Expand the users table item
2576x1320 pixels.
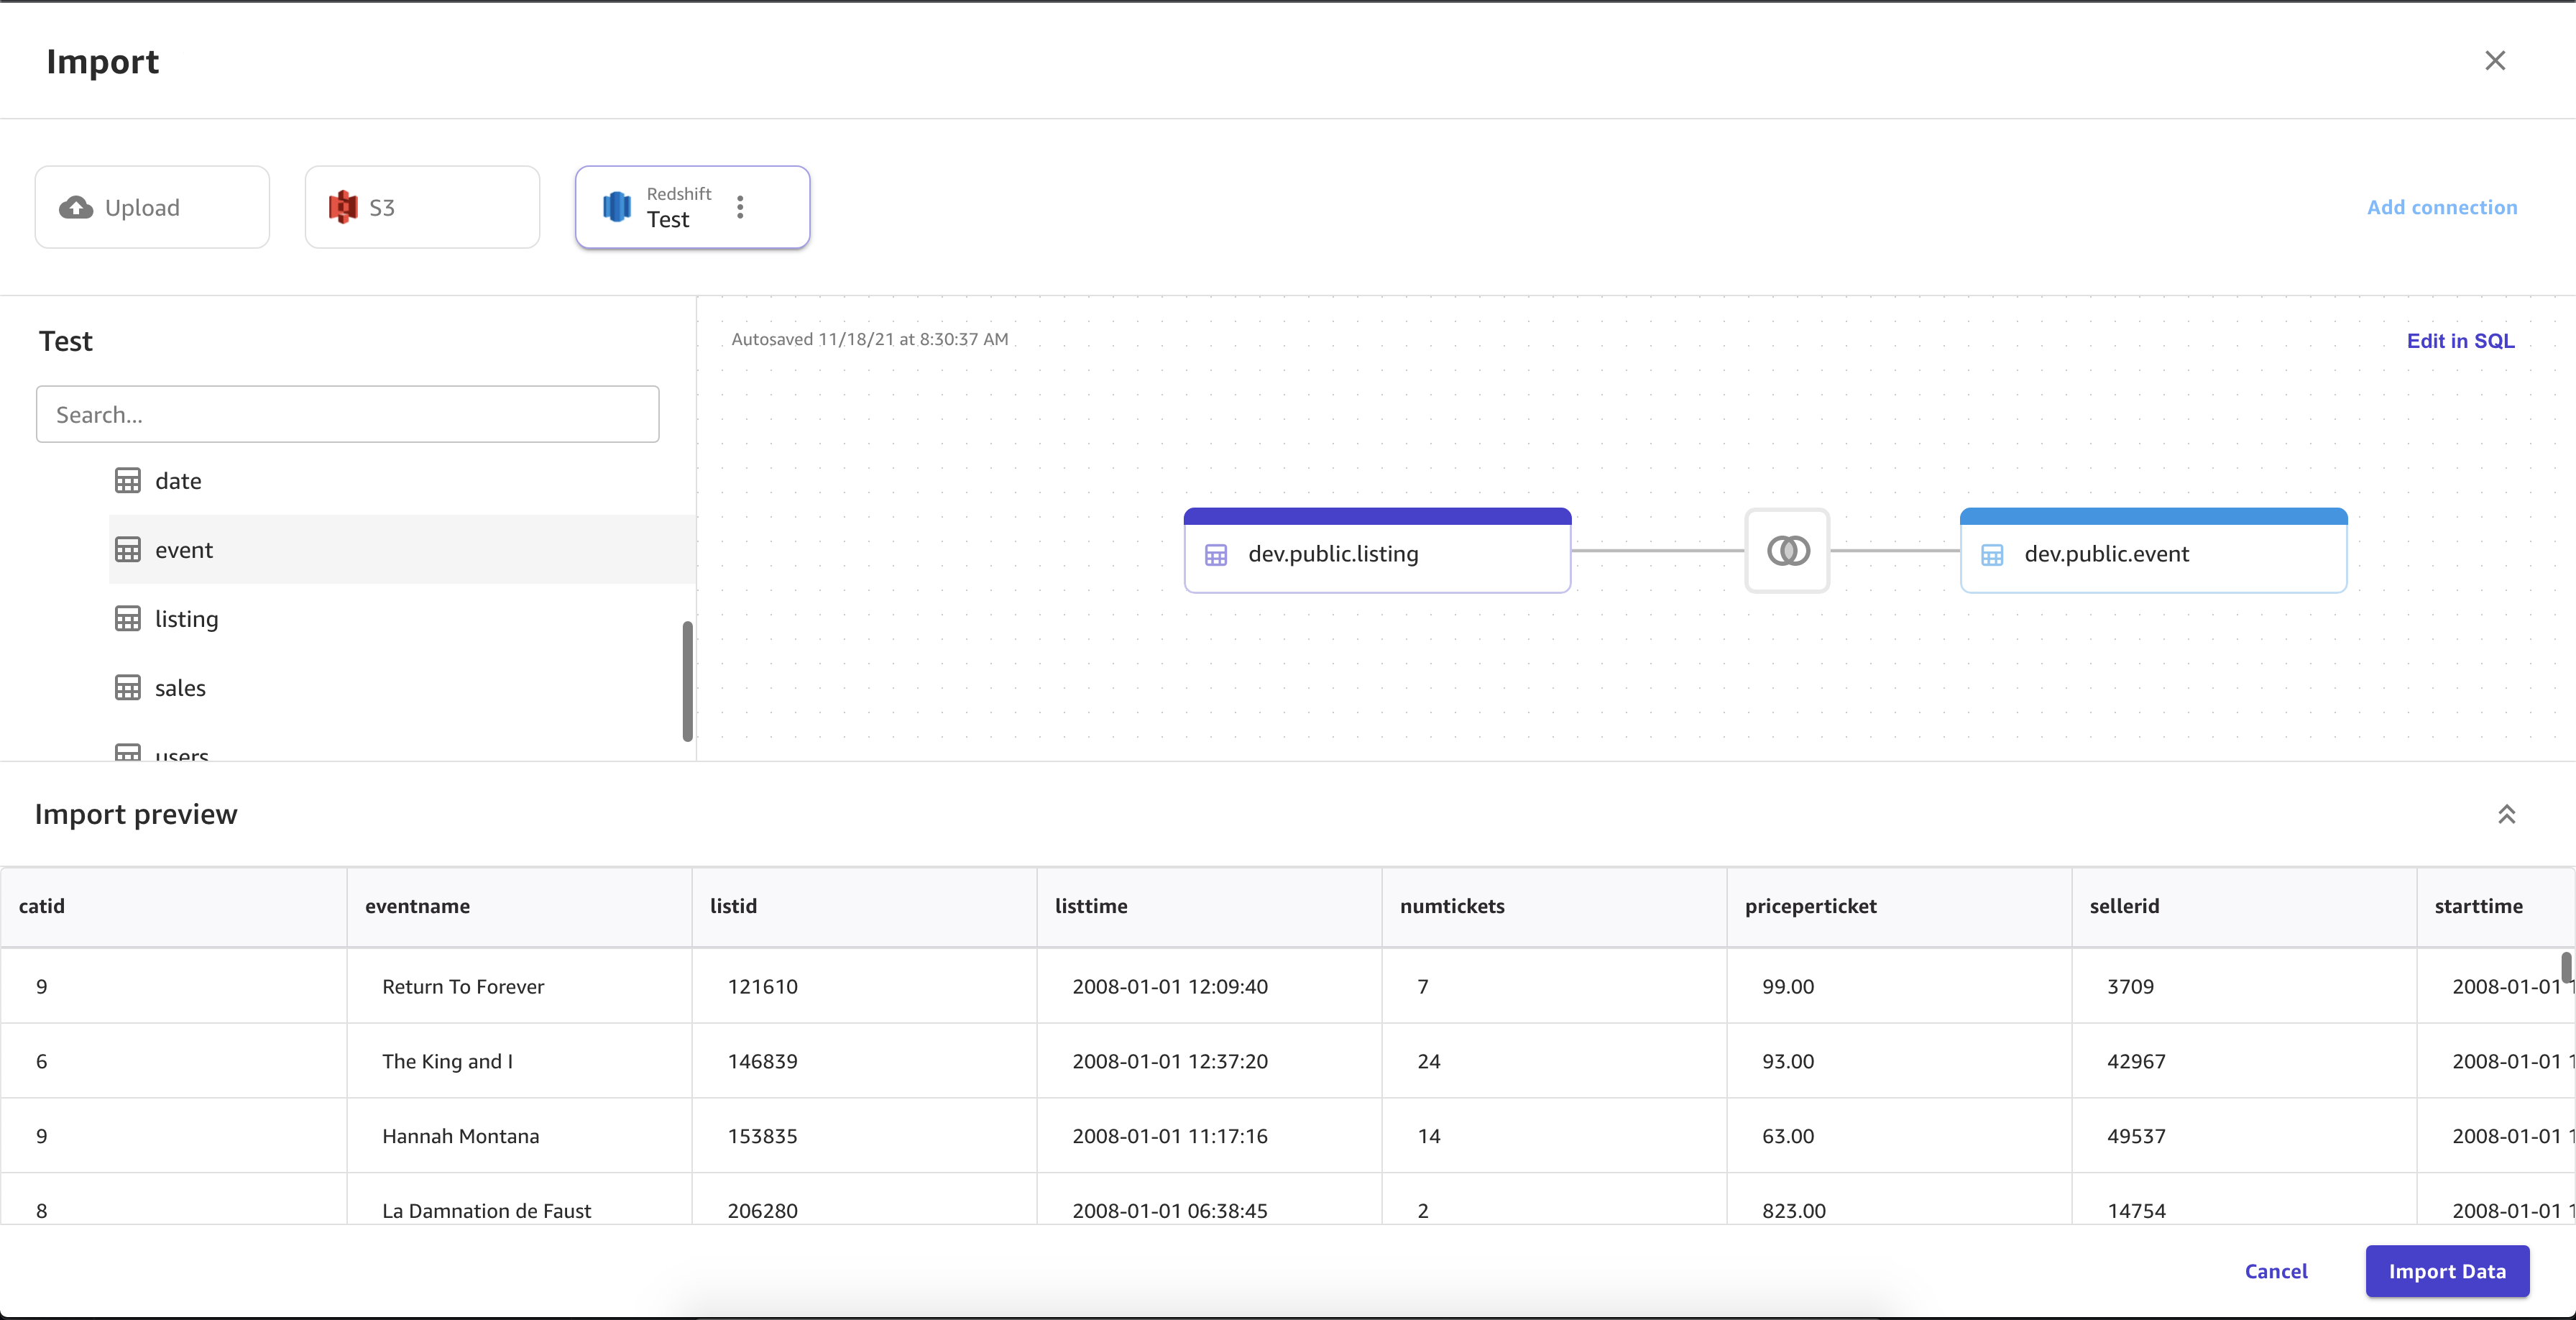(182, 756)
